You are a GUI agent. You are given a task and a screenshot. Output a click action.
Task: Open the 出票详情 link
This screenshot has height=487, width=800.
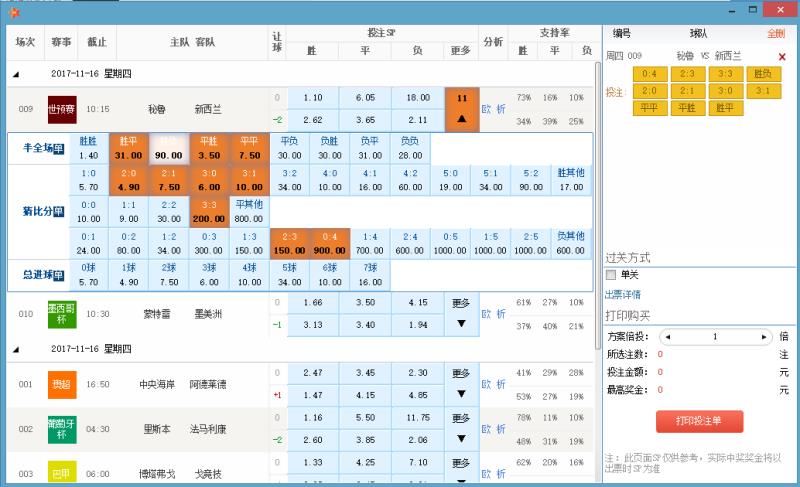[623, 295]
